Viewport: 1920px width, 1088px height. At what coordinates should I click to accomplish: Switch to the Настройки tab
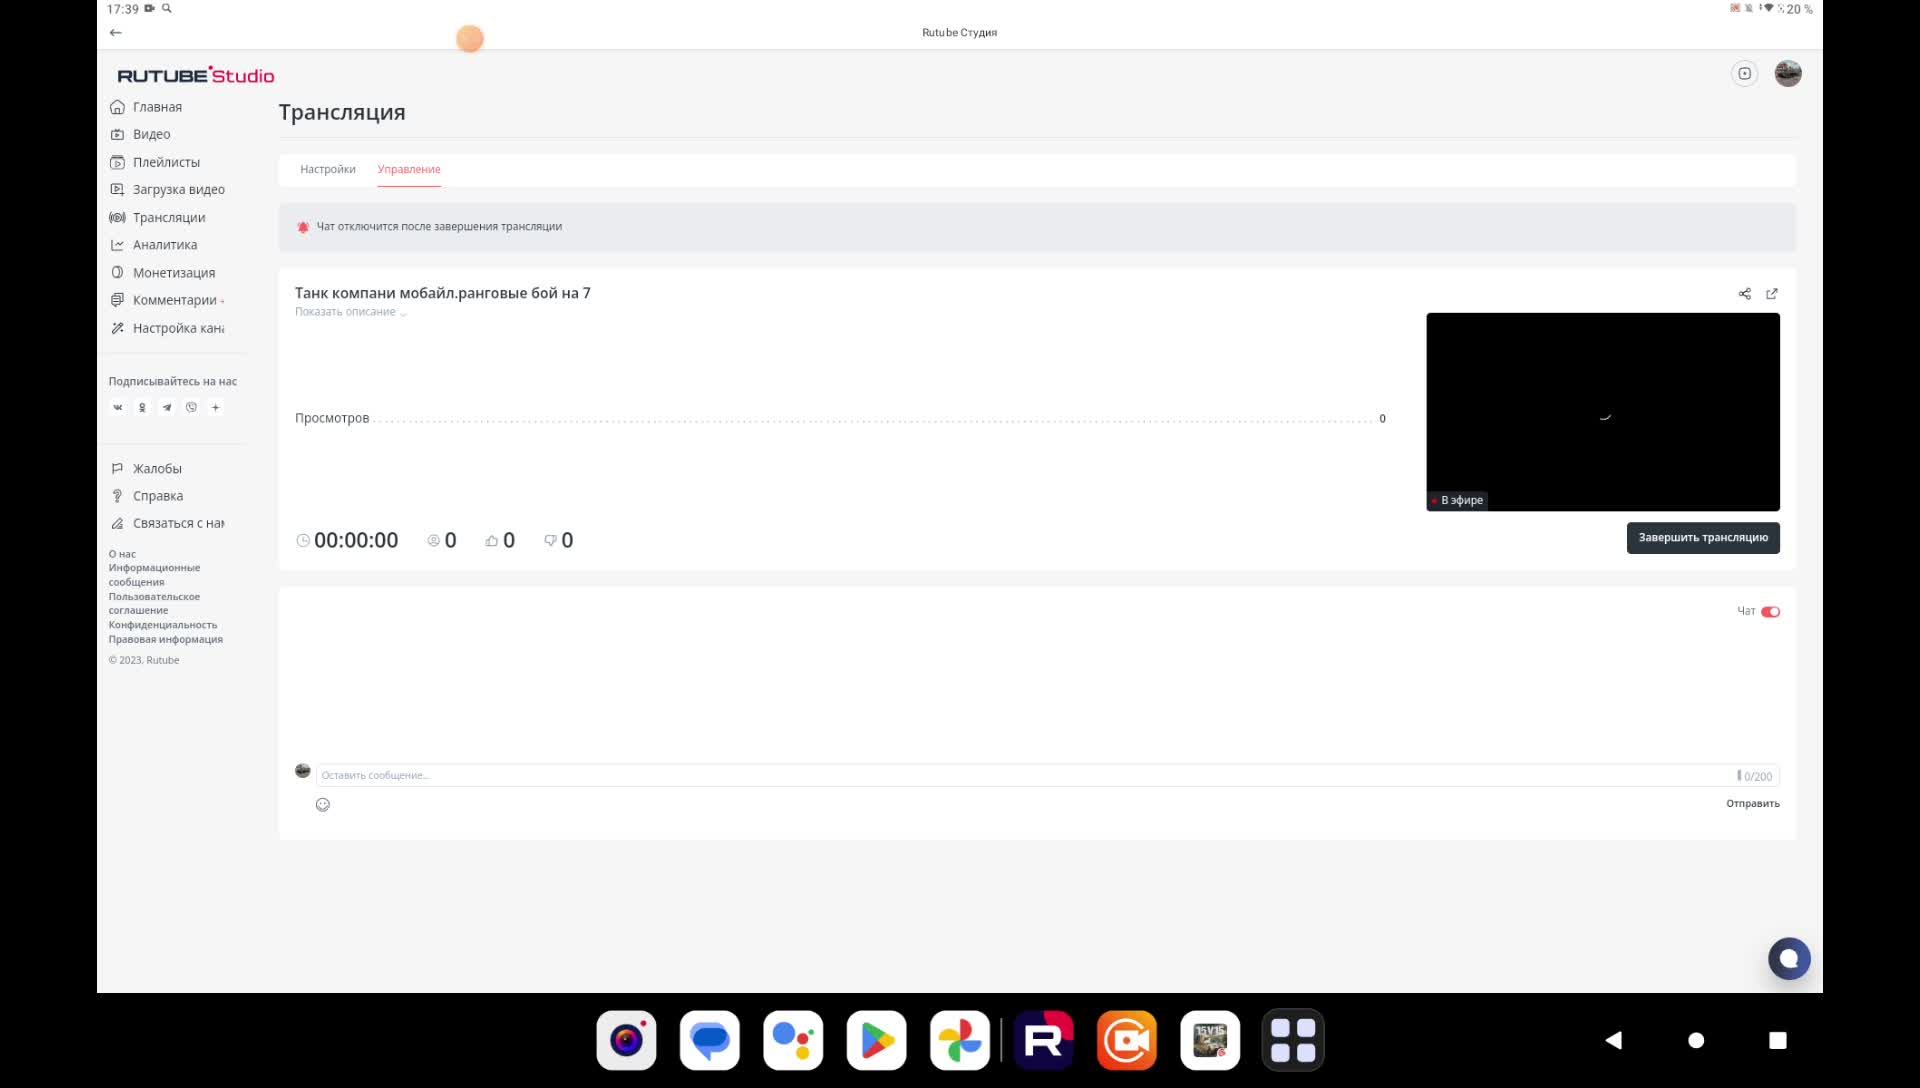pos(328,170)
